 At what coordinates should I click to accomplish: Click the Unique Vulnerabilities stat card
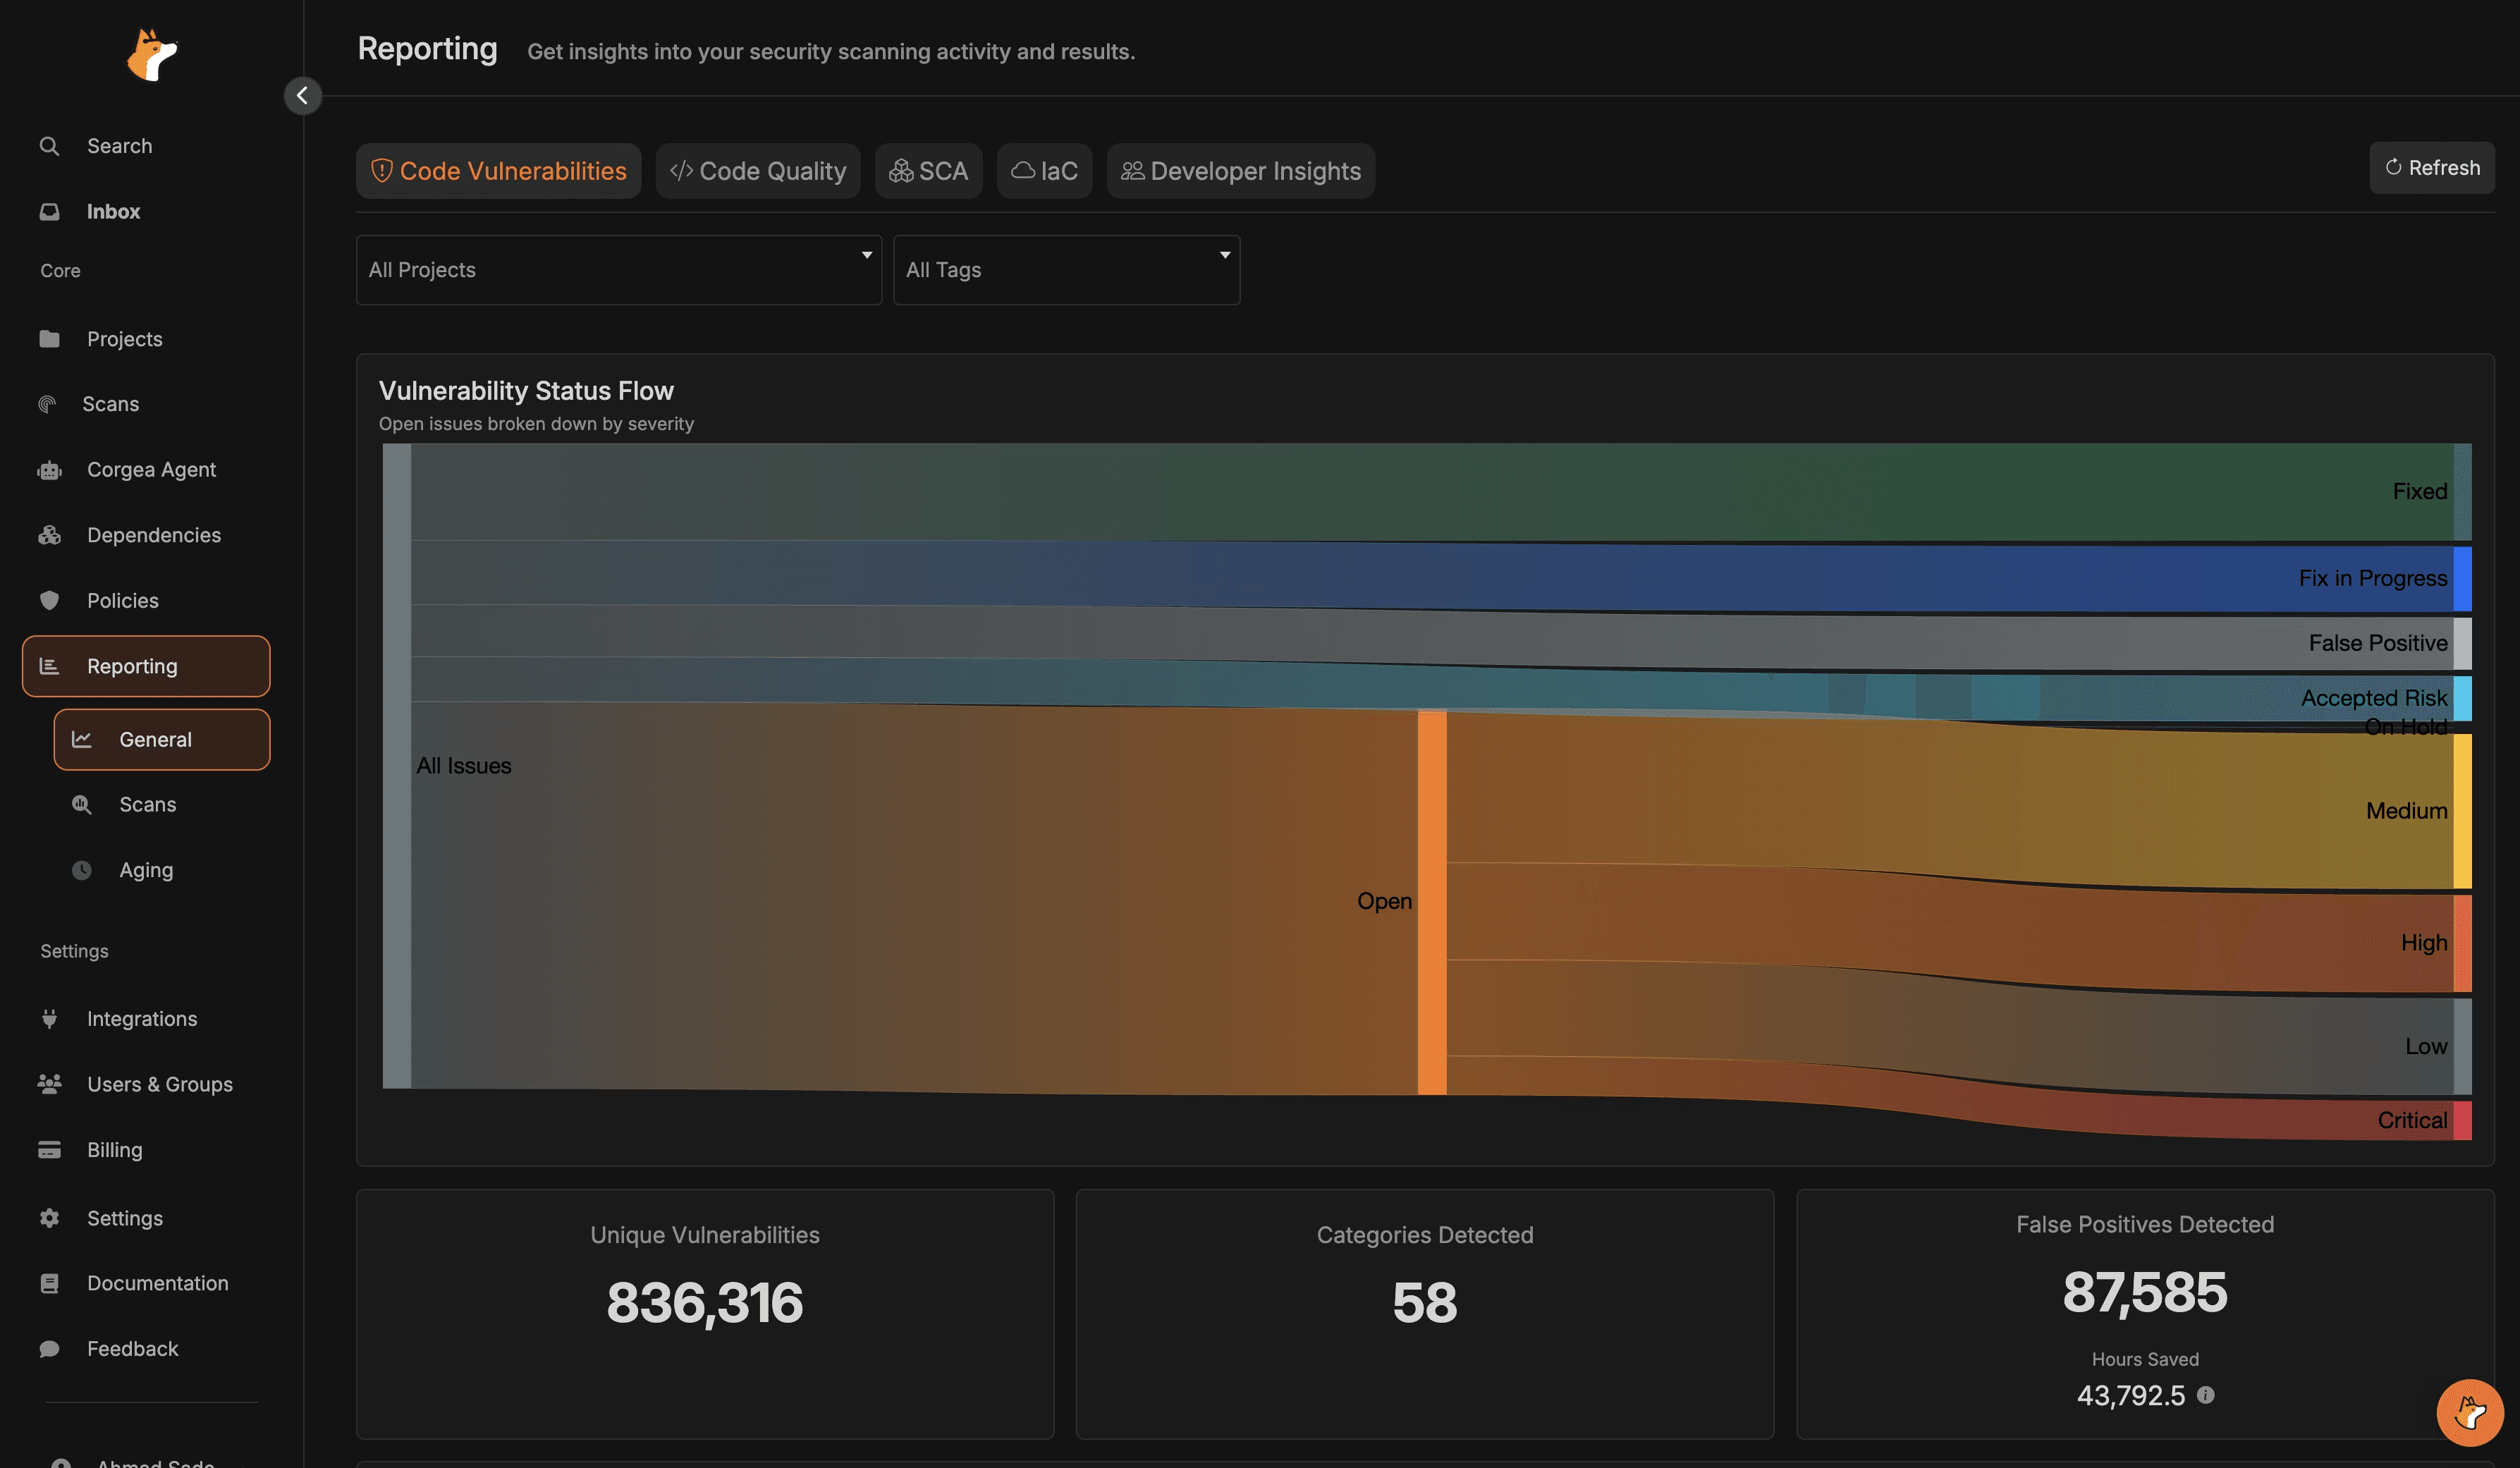click(x=704, y=1313)
